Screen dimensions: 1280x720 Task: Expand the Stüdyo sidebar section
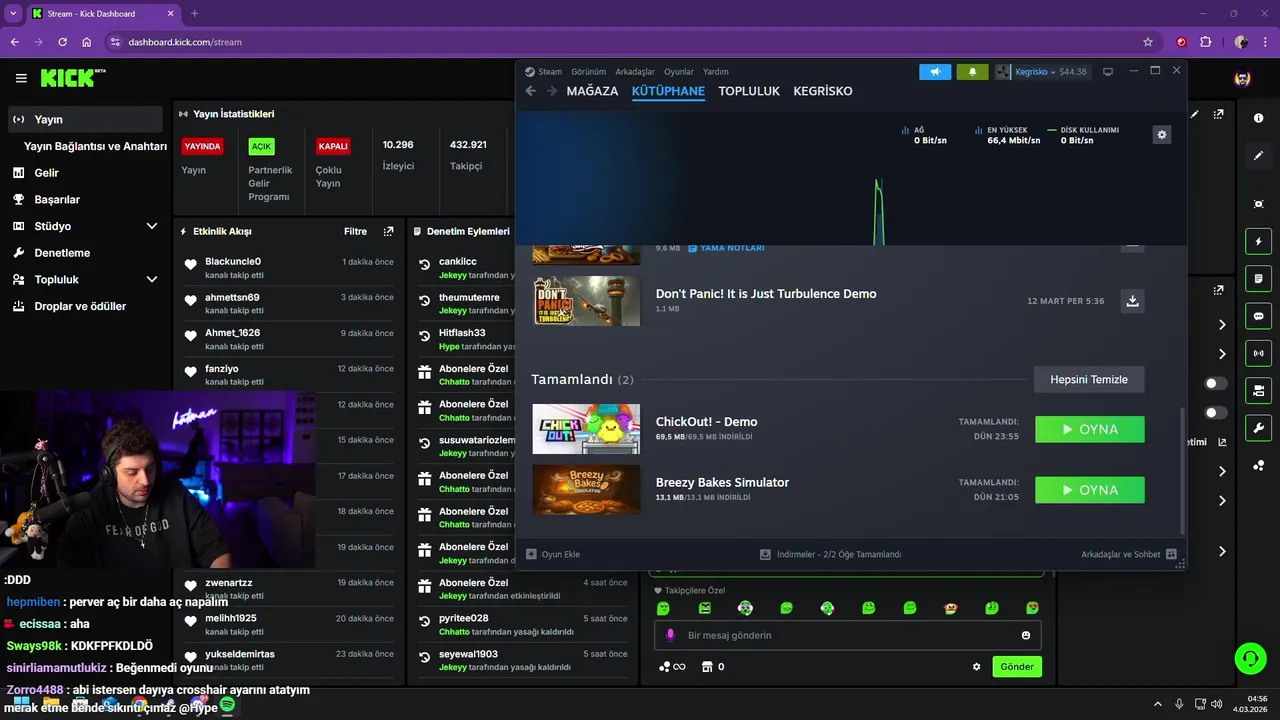(x=152, y=226)
